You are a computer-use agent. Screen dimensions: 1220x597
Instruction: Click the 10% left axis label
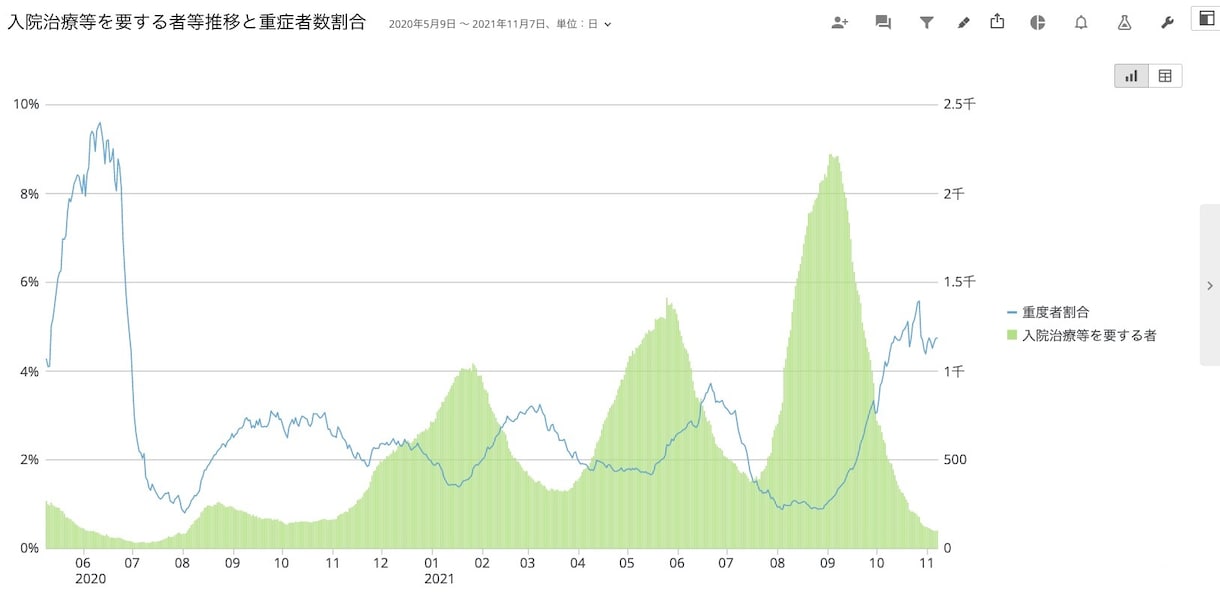25,104
